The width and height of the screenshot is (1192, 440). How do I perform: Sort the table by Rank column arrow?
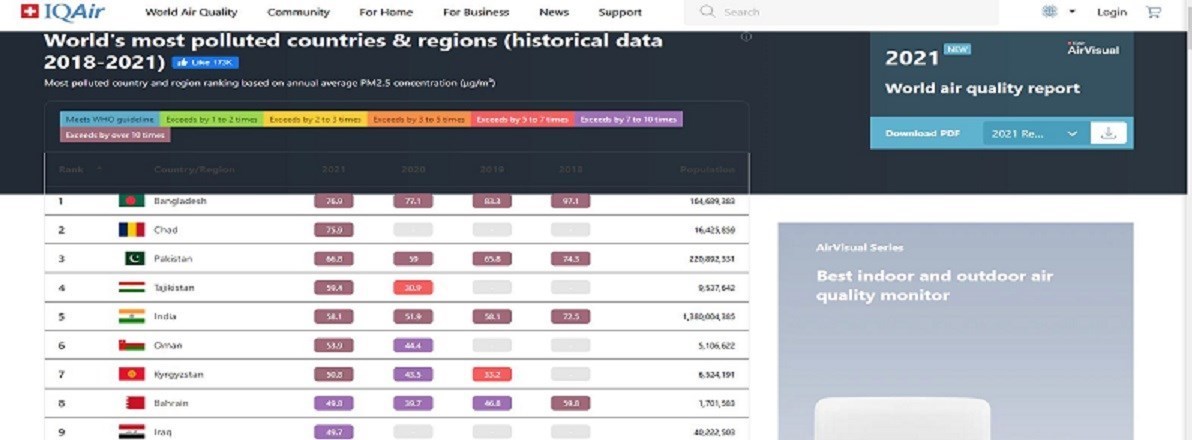point(98,169)
